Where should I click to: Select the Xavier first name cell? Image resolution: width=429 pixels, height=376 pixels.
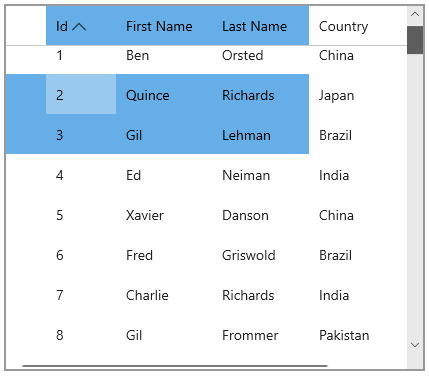click(164, 214)
